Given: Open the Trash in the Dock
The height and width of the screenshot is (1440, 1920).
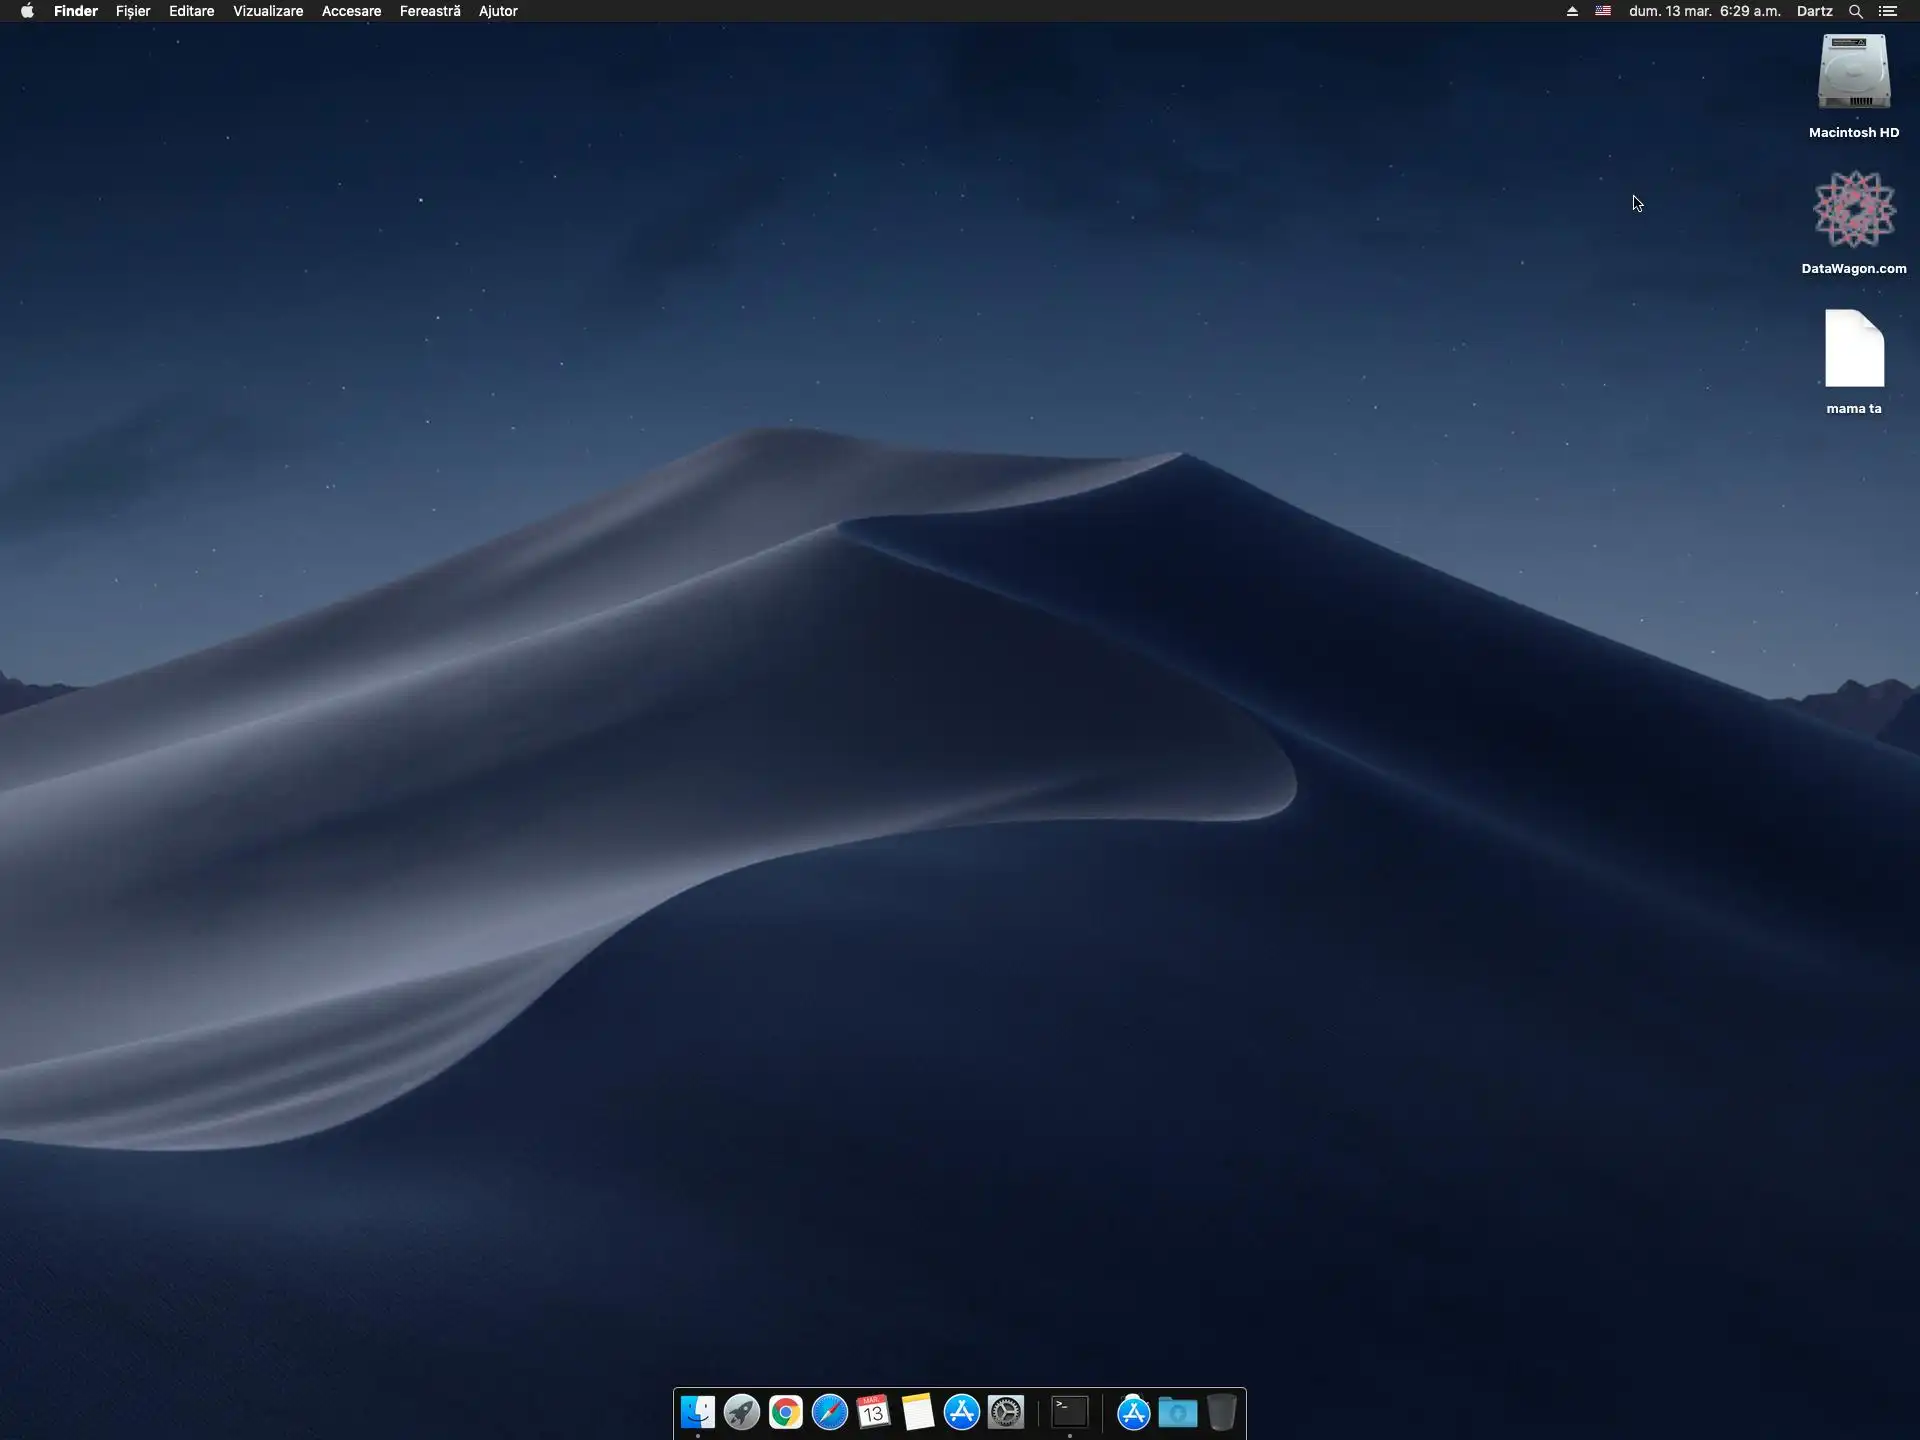Looking at the screenshot, I should [1222, 1412].
